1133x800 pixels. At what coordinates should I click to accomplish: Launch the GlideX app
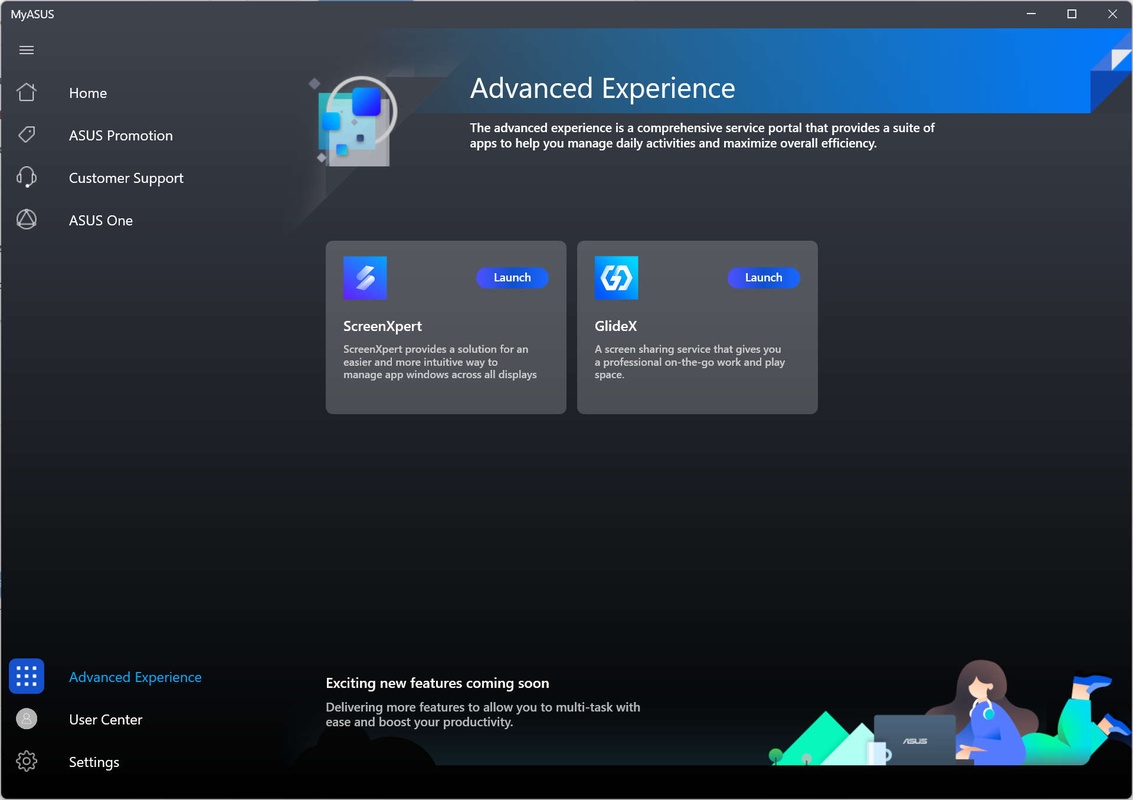click(763, 278)
